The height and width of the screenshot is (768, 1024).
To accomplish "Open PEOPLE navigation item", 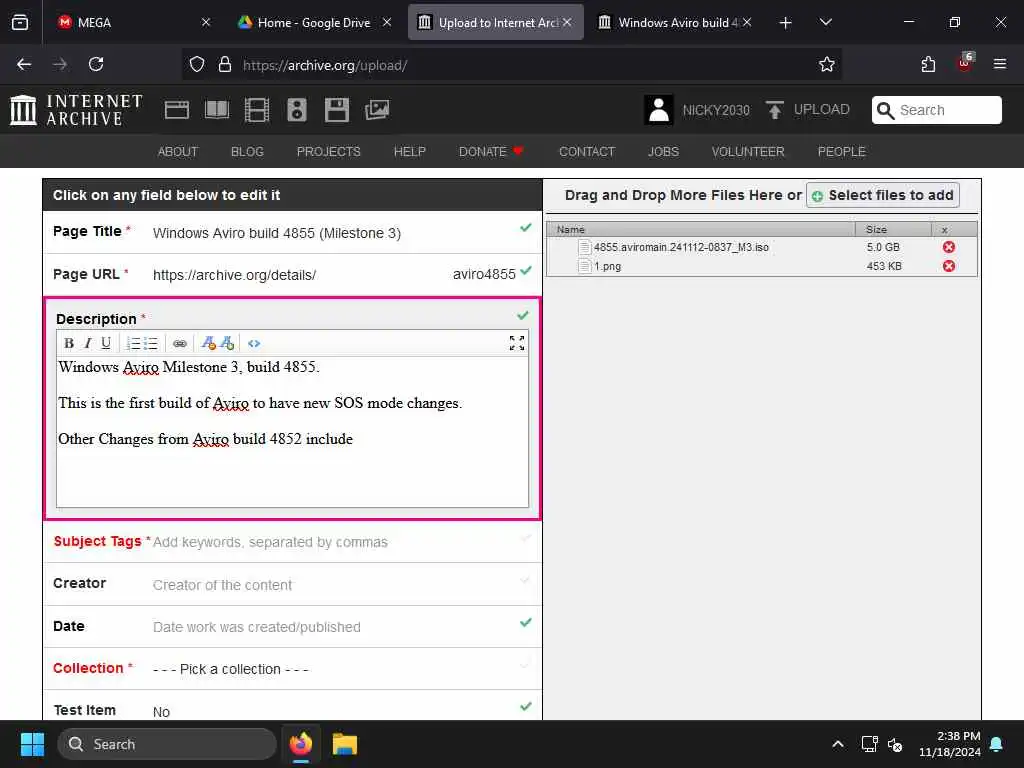I will pos(842,152).
